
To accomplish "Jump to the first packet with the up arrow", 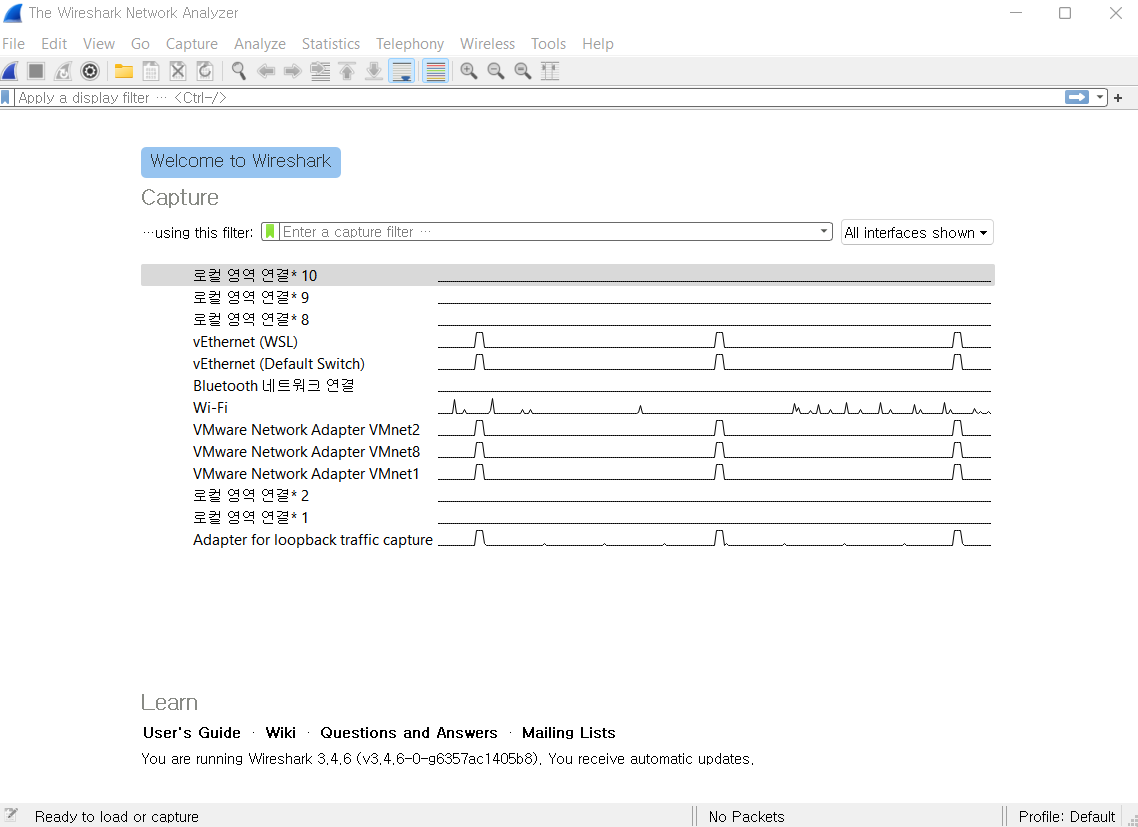I will point(347,71).
